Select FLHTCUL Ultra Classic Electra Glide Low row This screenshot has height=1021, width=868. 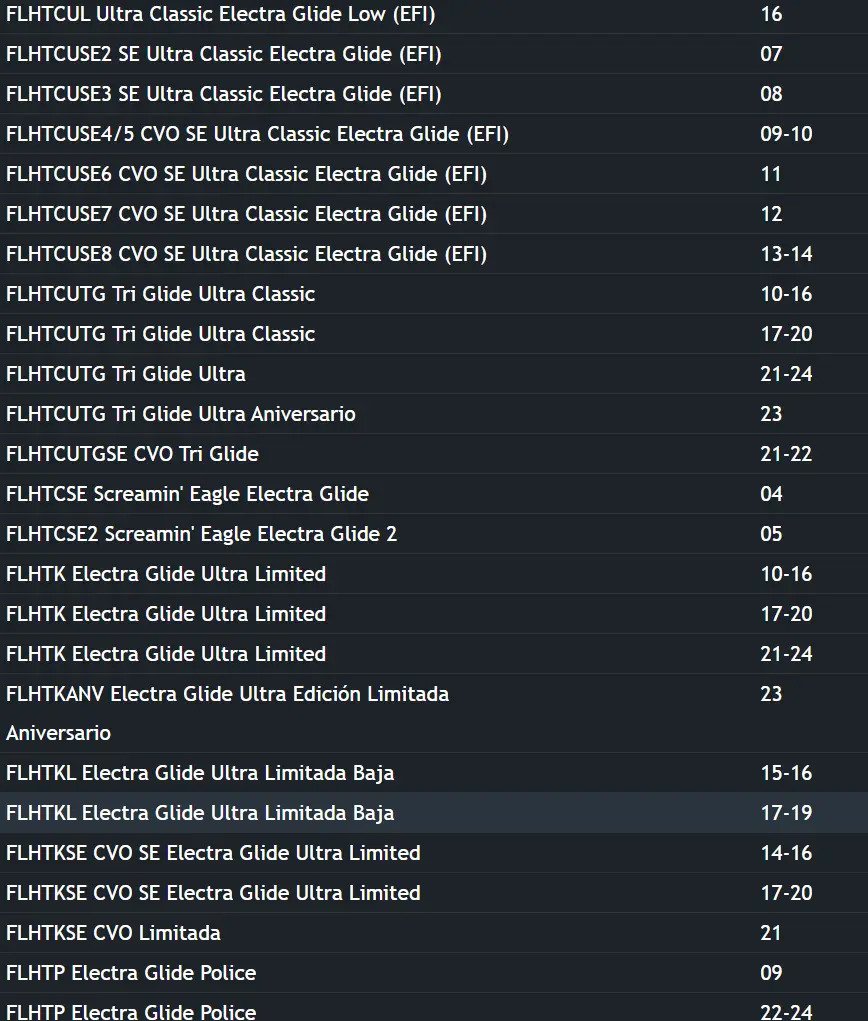(434, 14)
